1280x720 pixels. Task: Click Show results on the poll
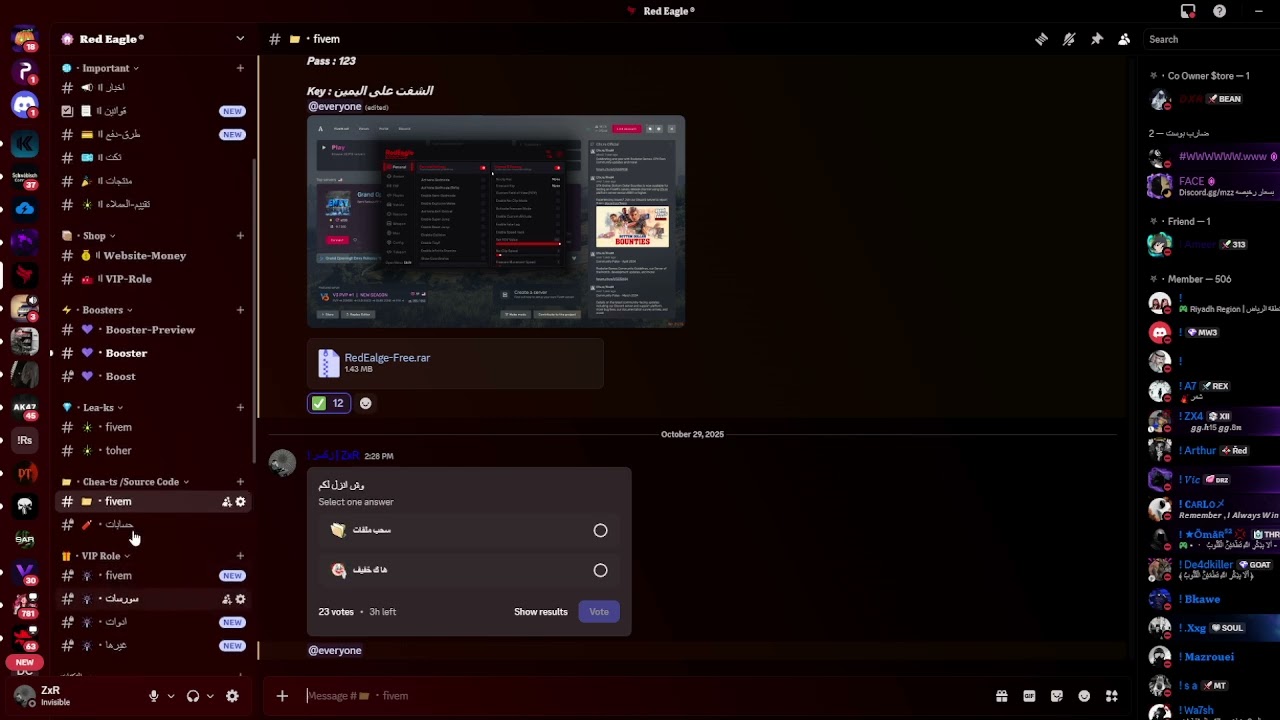pyautogui.click(x=540, y=612)
